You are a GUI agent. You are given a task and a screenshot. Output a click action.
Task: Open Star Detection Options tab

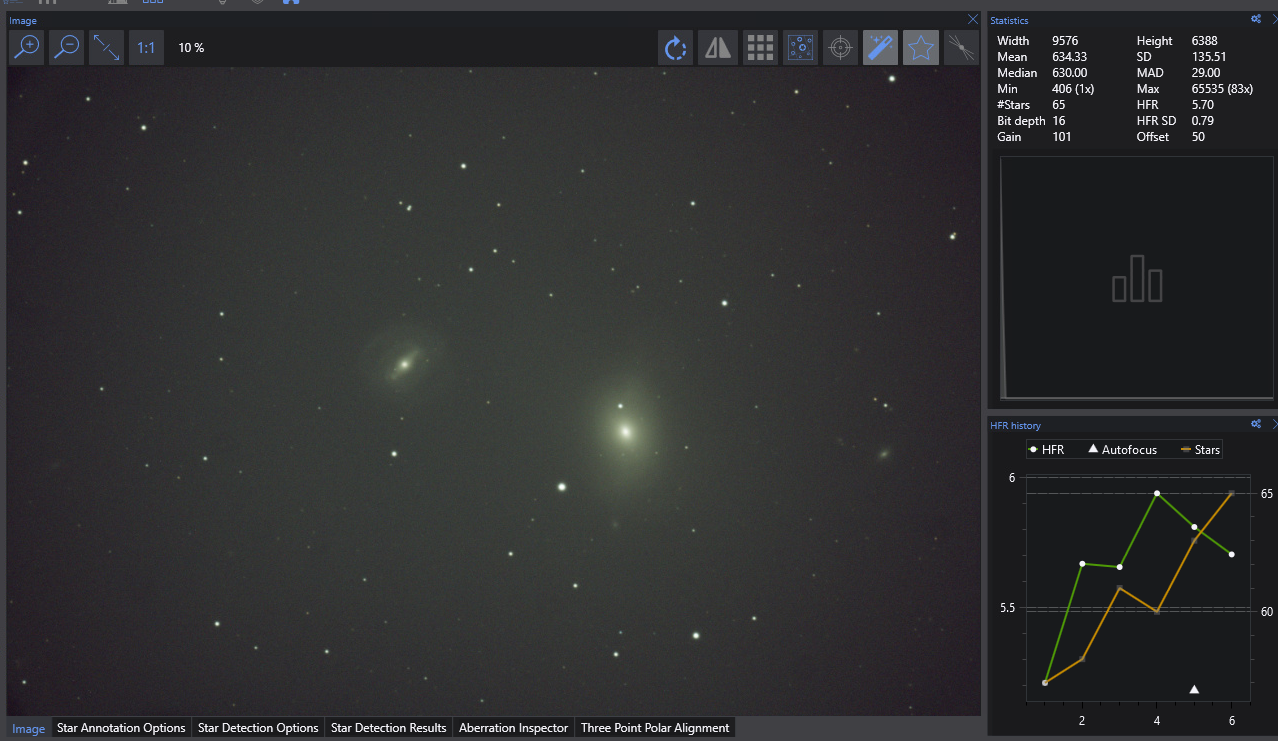[x=258, y=728]
